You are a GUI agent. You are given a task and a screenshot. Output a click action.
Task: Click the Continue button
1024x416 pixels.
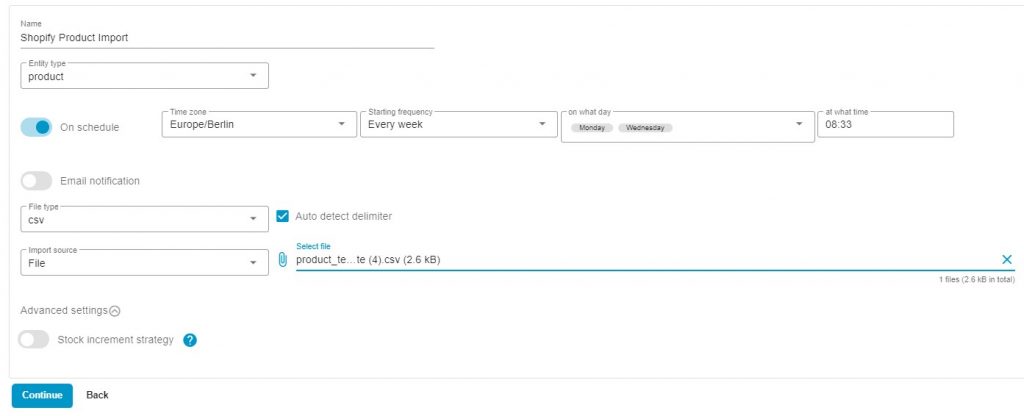[42, 395]
